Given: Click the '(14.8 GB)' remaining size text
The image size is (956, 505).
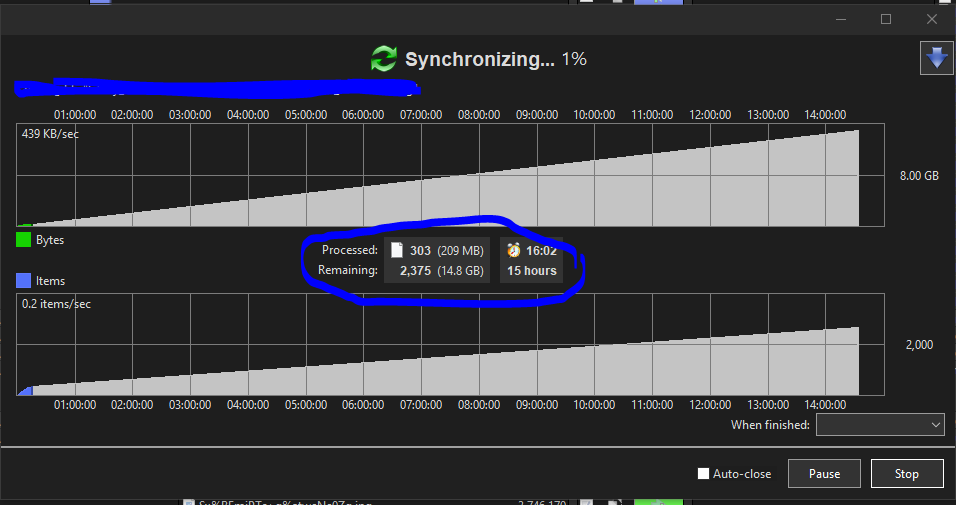Looking at the screenshot, I should pyautogui.click(x=460, y=271).
